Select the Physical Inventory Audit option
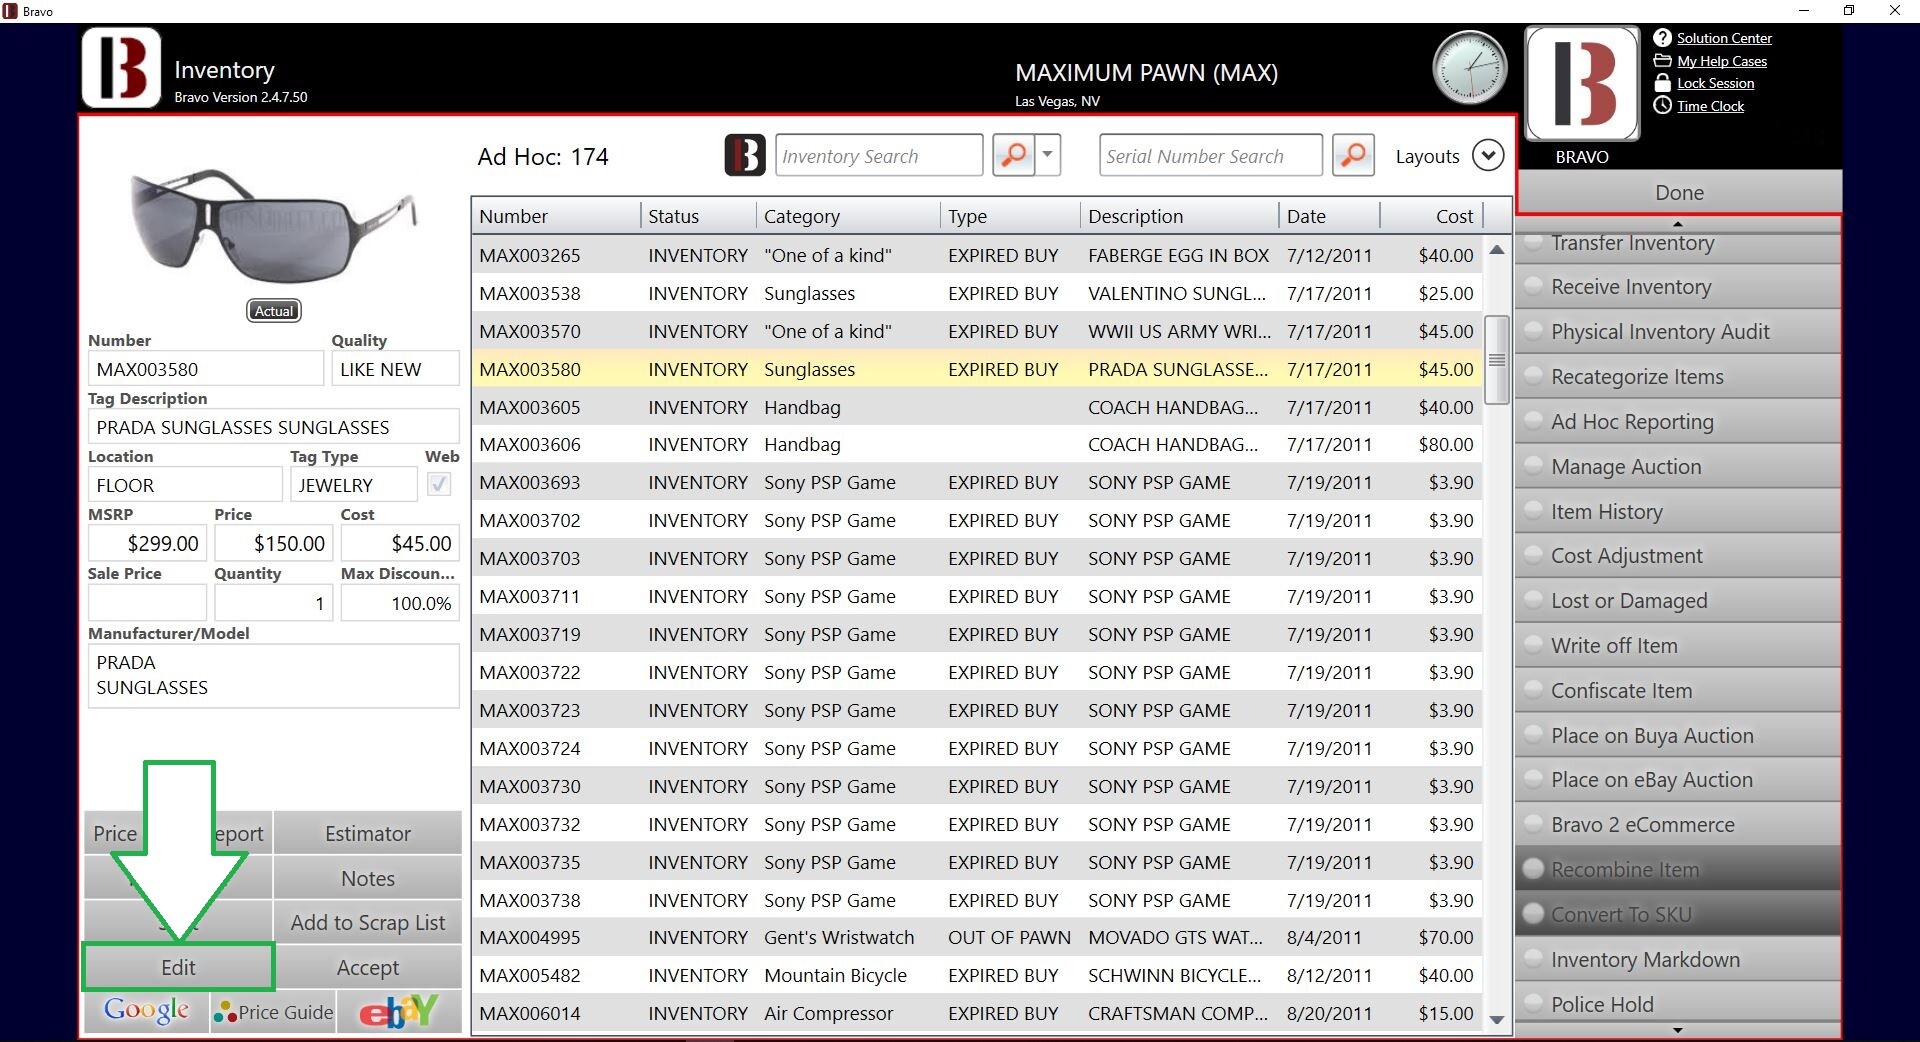The height and width of the screenshot is (1042, 1920). coord(1678,332)
